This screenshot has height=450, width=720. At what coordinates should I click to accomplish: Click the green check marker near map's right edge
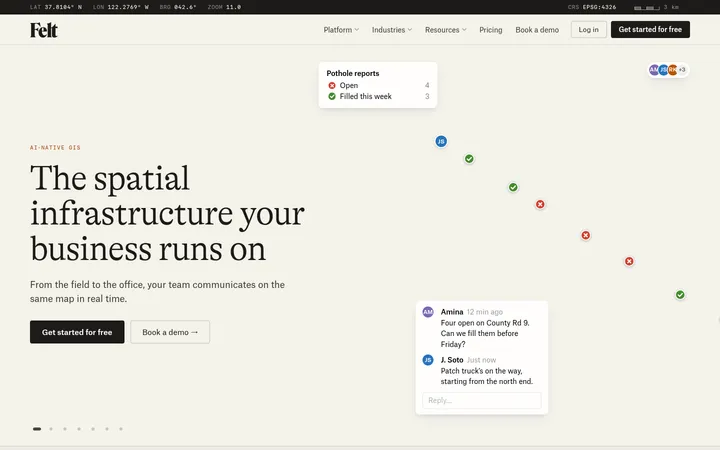point(680,295)
